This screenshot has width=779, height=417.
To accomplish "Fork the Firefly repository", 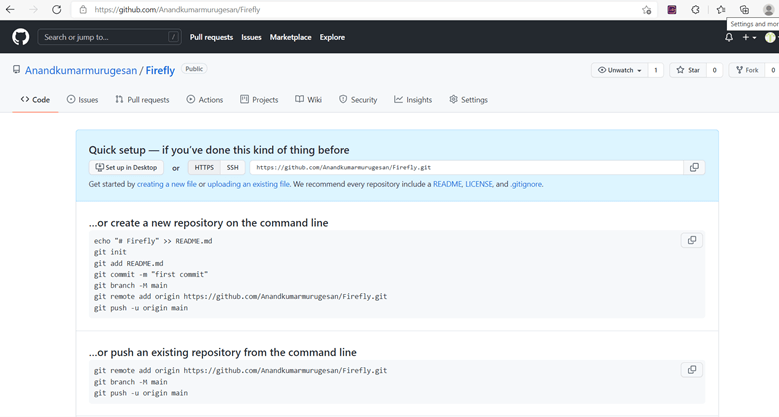I will tap(747, 70).
